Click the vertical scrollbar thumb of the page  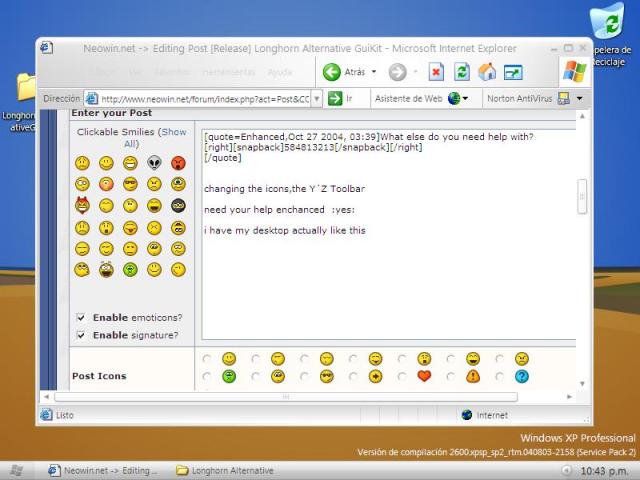click(582, 196)
